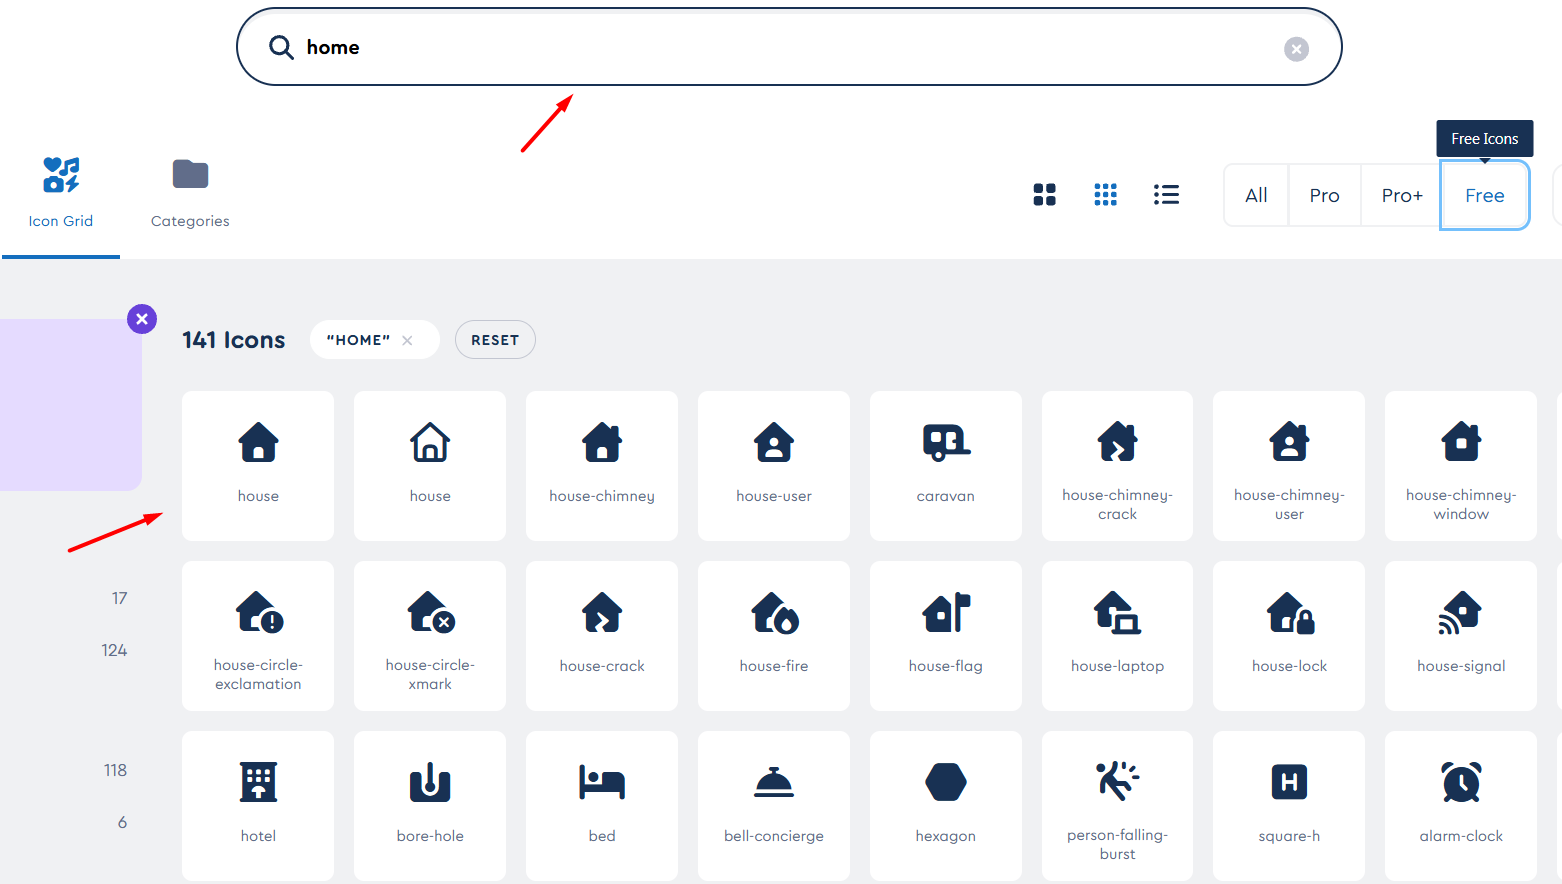The image size is (1562, 884).
Task: Open the caravan icon
Action: click(x=945, y=466)
